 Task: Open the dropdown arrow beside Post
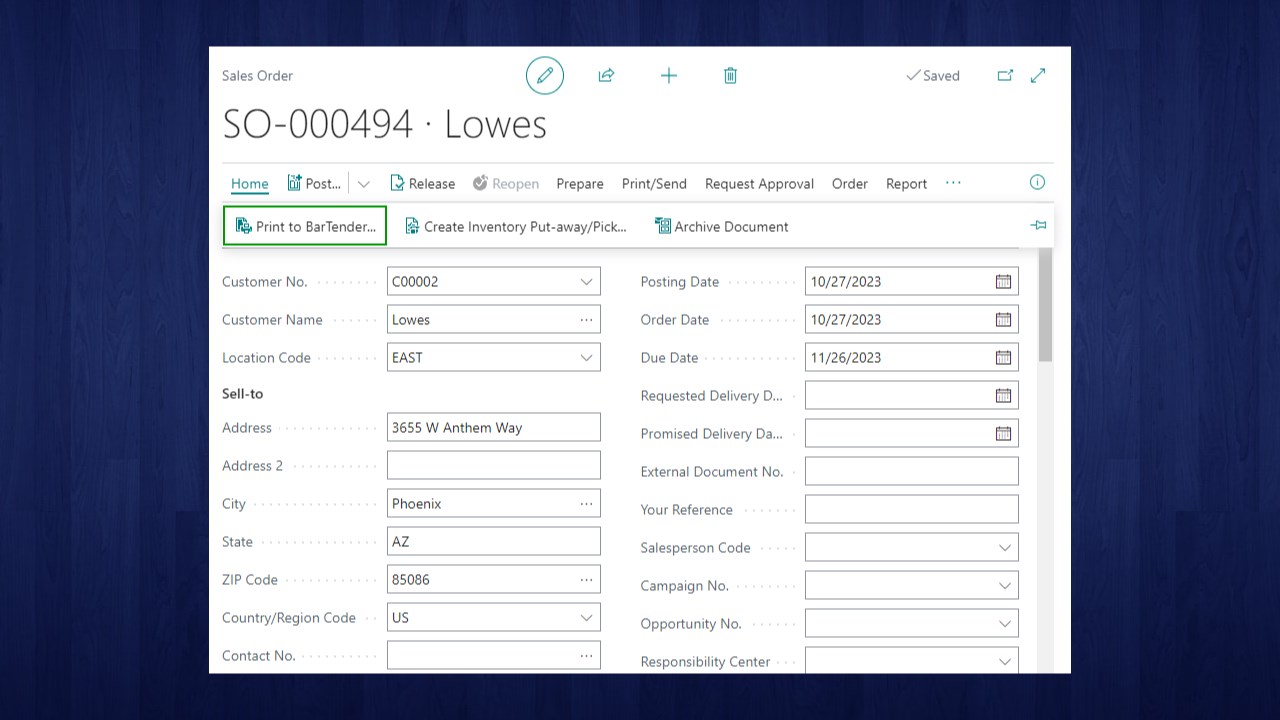pos(363,184)
